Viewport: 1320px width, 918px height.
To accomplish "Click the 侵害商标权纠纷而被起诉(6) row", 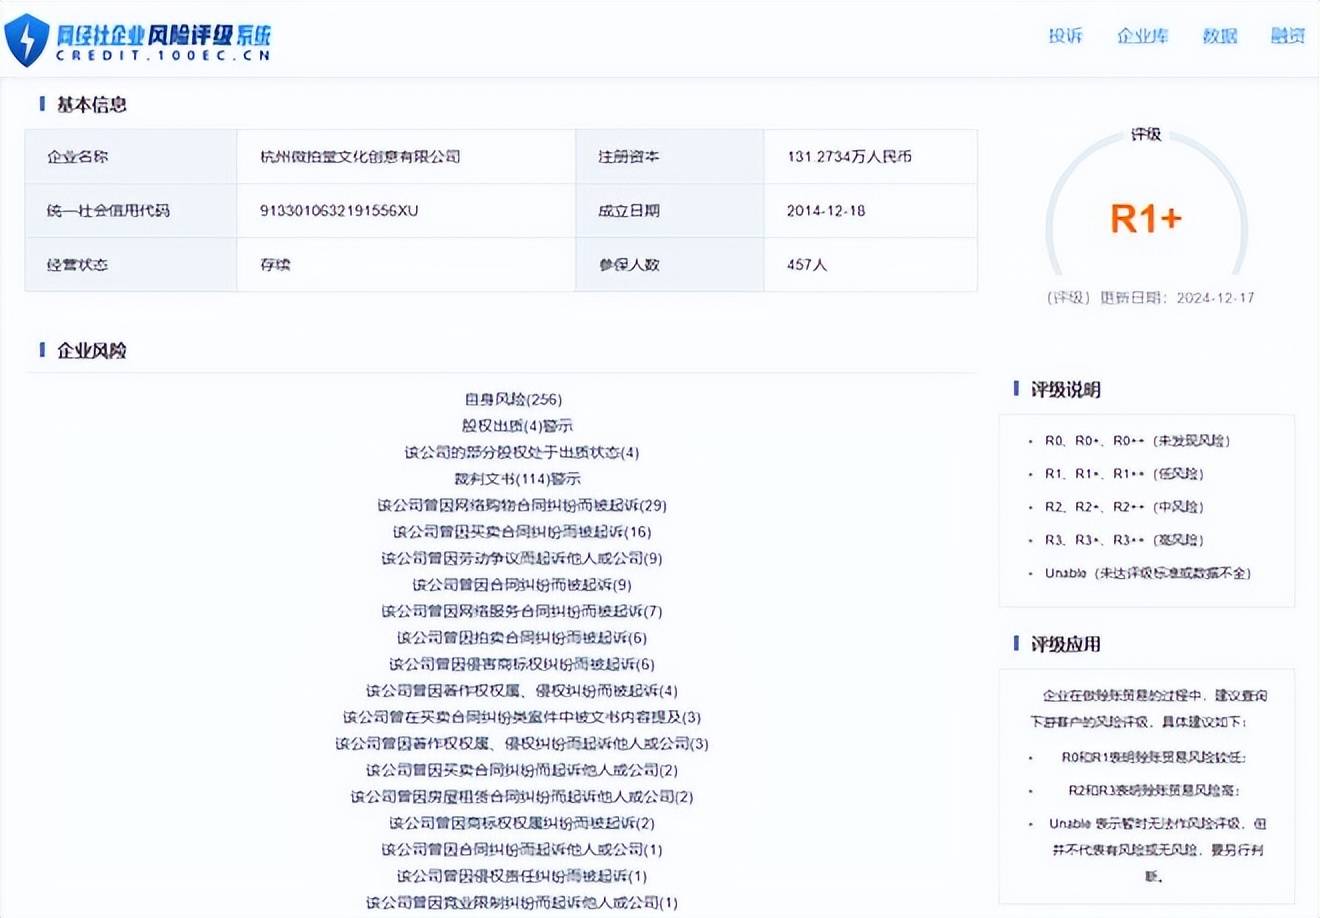I will 521,664.
